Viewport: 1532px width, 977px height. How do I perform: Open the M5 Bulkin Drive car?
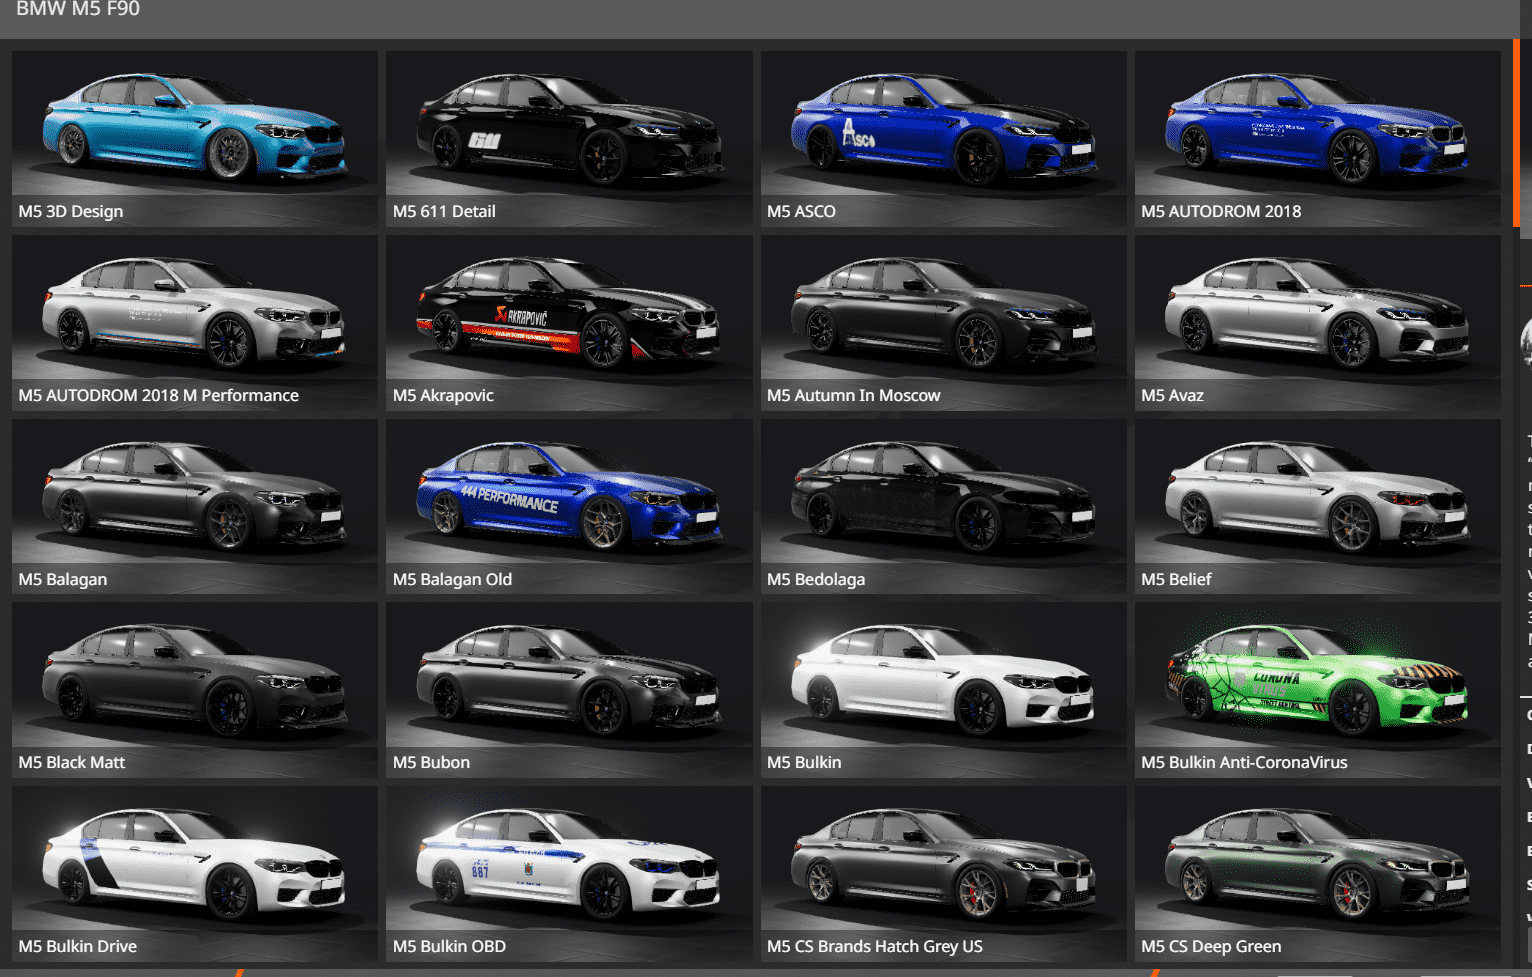coord(195,873)
